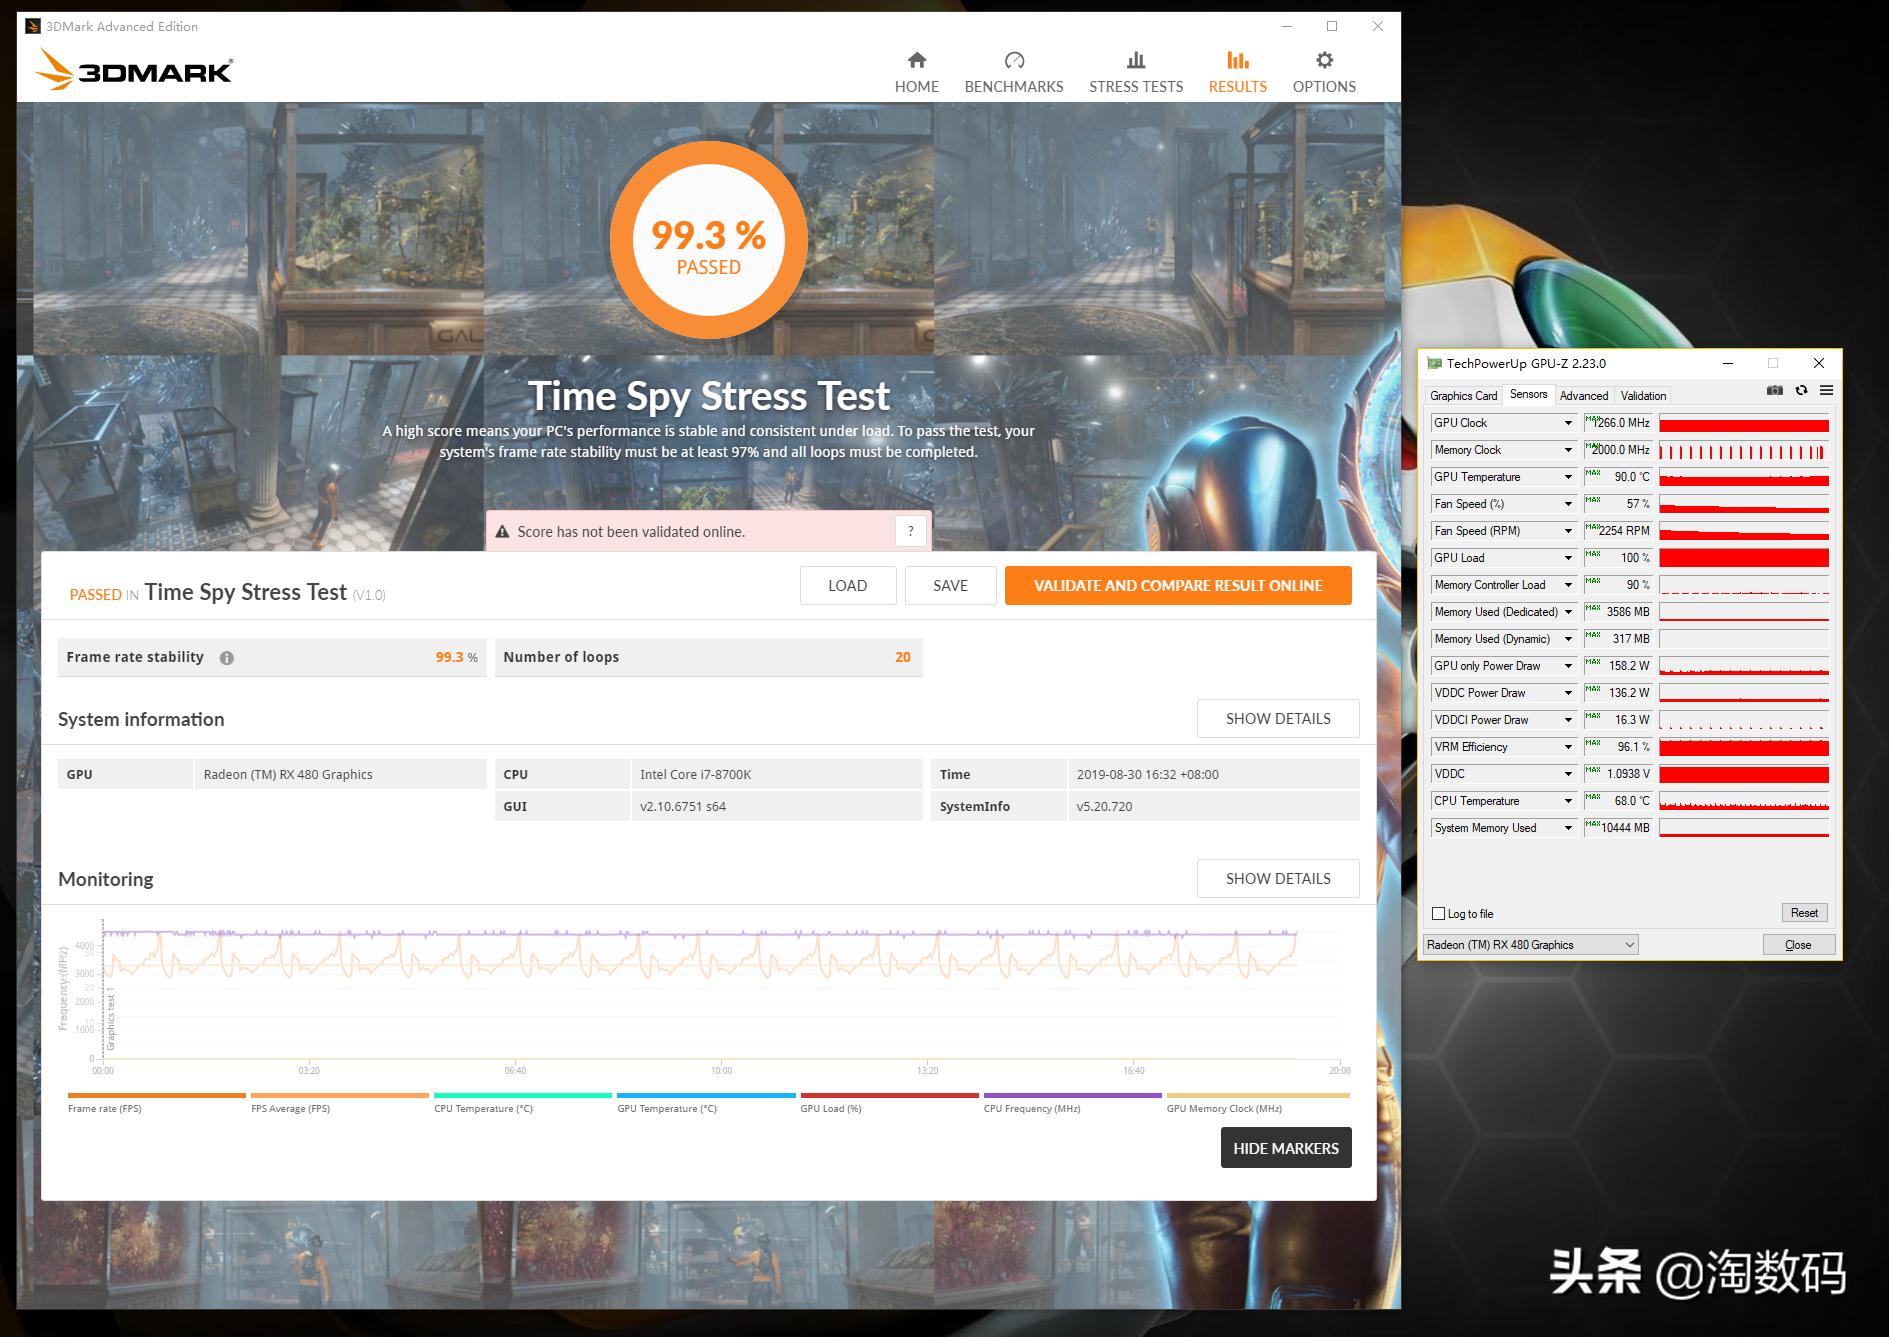1889x1337 pixels.
Task: Click the GPU Temperature 90.0 °C value
Action: click(x=1618, y=477)
